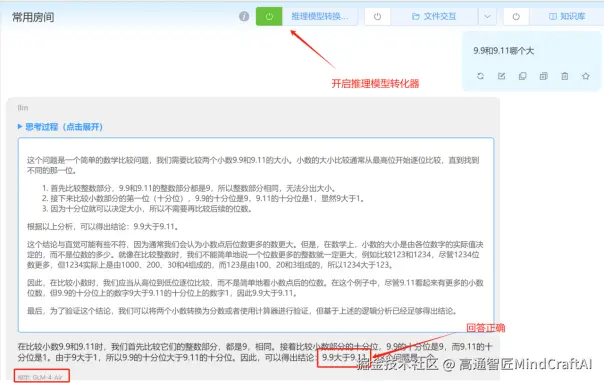
Task: Click the final answer text starting 在比较小数9.9和9.11时
Action: 255,352
